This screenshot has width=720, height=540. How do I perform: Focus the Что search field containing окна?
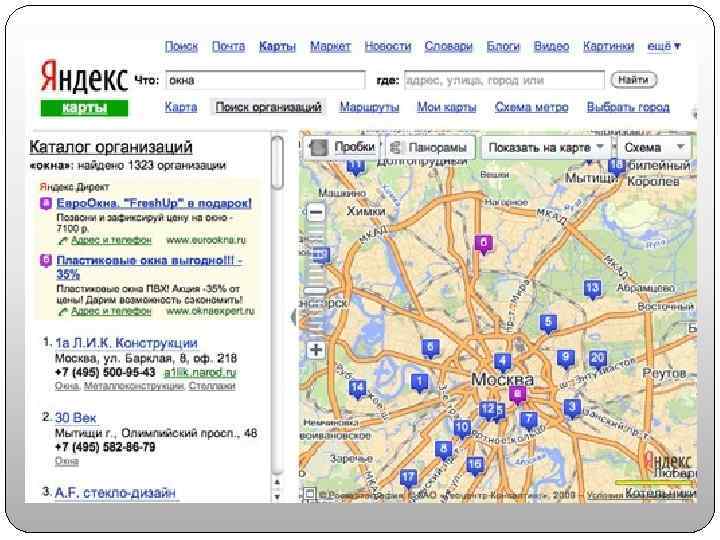[265, 80]
